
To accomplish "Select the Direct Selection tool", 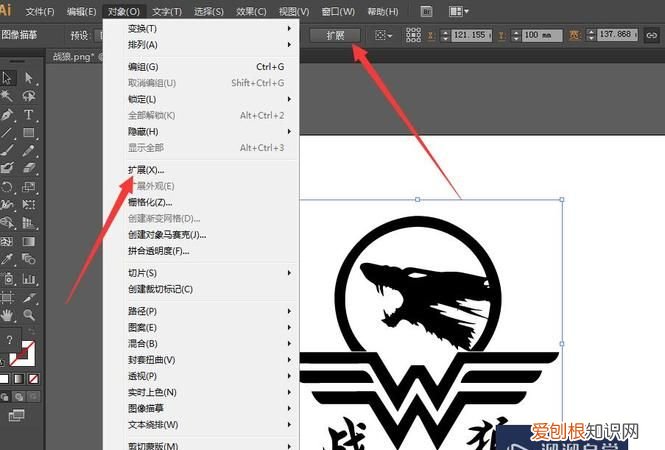I will (x=29, y=78).
